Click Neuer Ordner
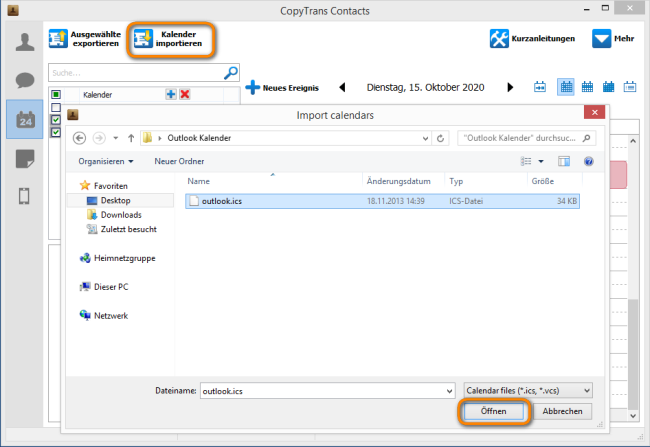Viewport: 650px width, 447px height. click(x=179, y=161)
